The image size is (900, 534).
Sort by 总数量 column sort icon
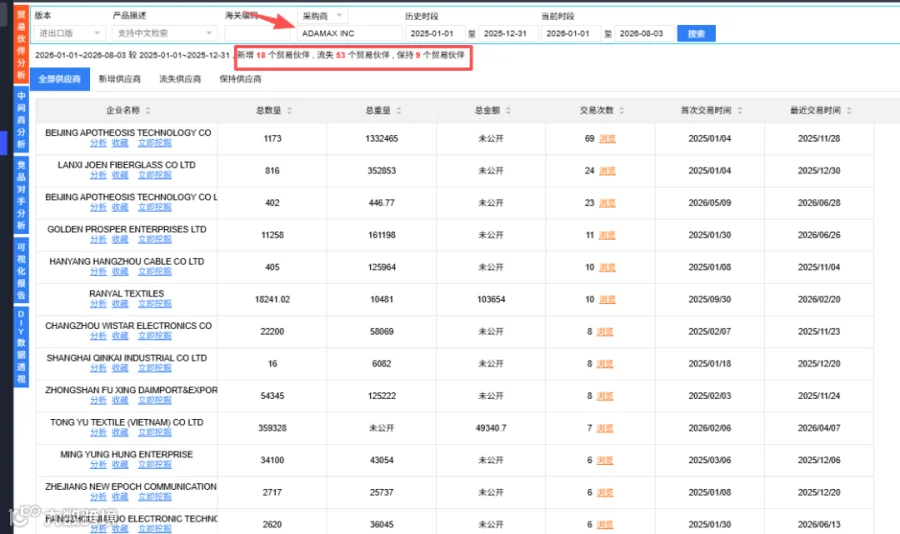click(289, 110)
